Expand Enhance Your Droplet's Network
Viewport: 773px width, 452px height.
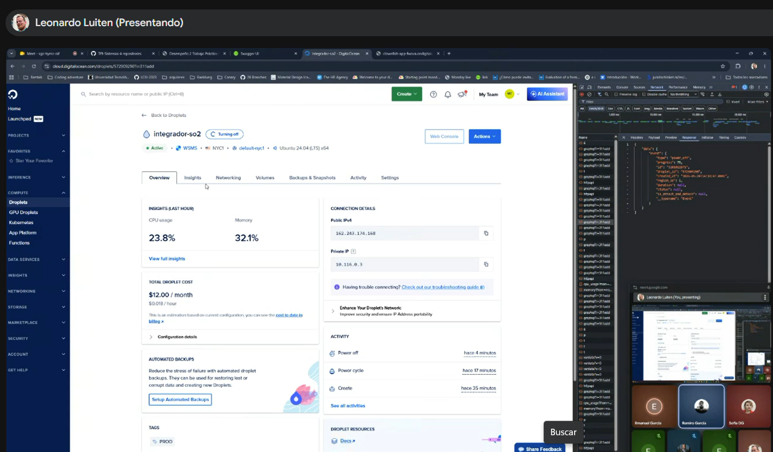point(381,311)
